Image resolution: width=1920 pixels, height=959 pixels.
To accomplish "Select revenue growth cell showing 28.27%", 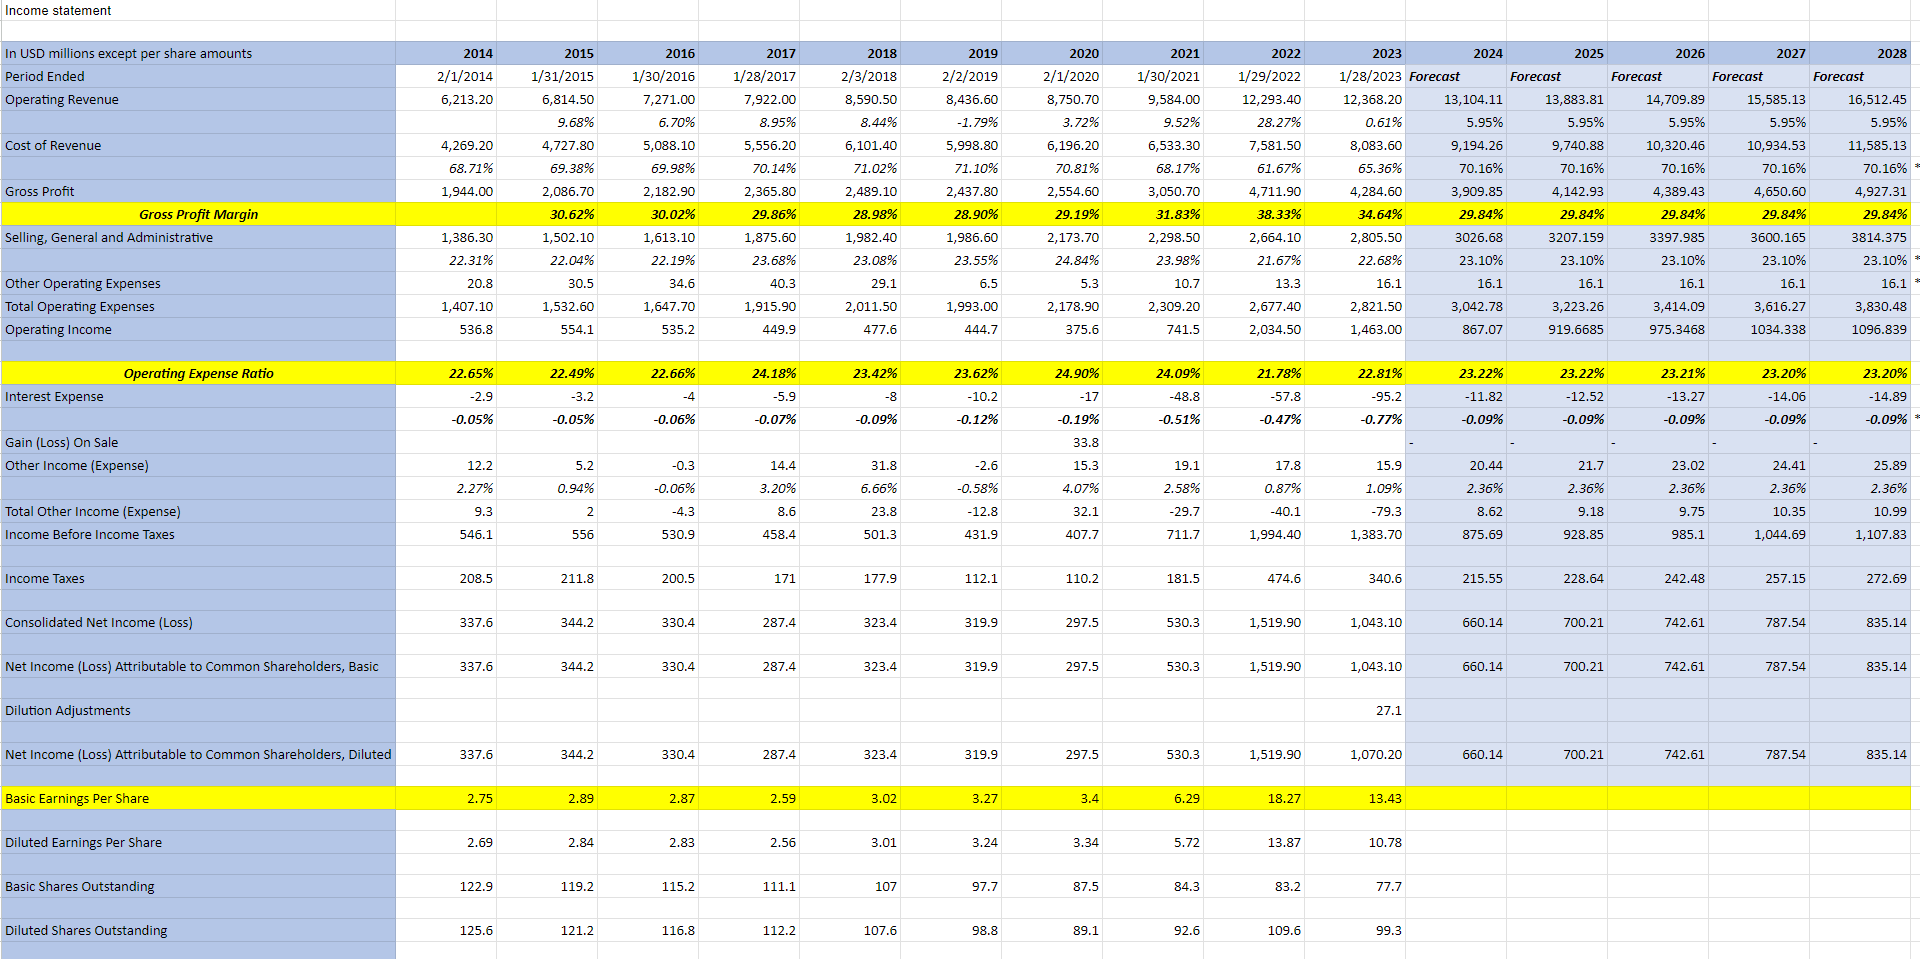I will point(1254,123).
